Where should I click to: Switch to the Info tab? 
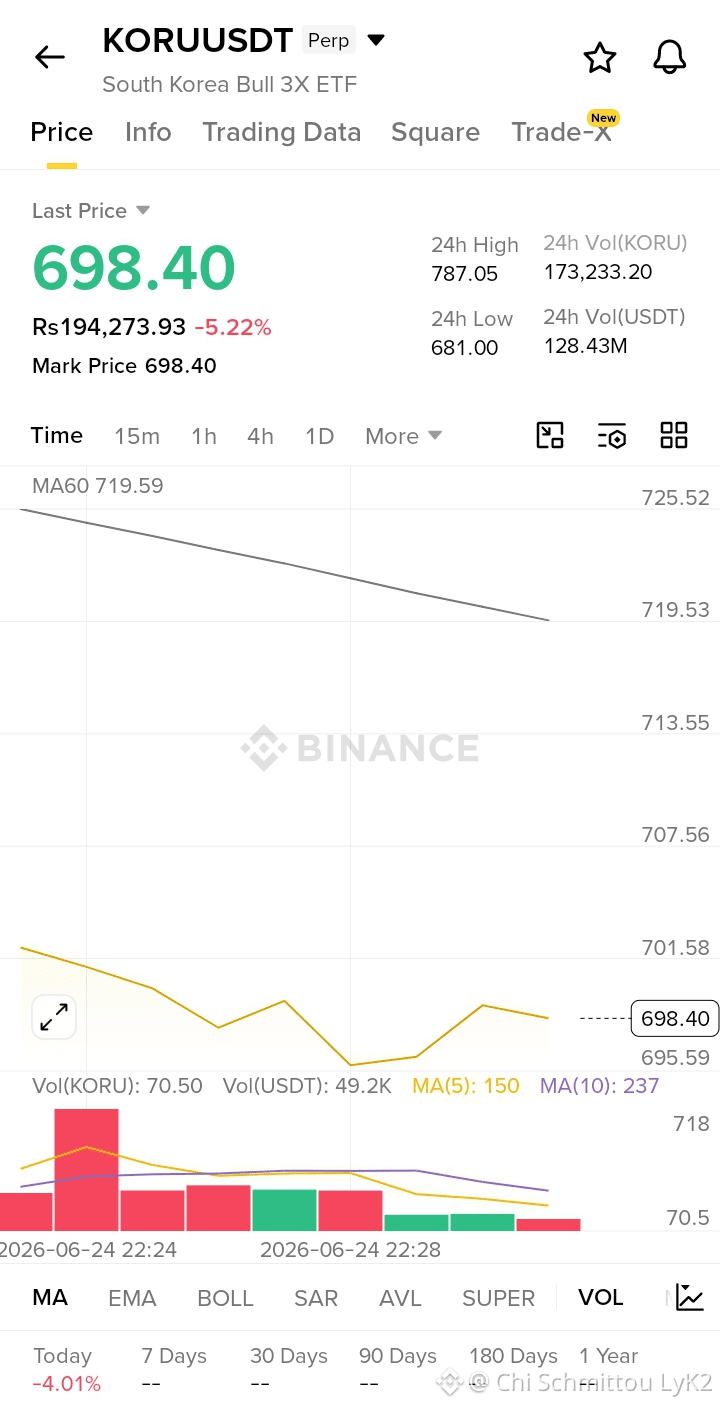(148, 132)
